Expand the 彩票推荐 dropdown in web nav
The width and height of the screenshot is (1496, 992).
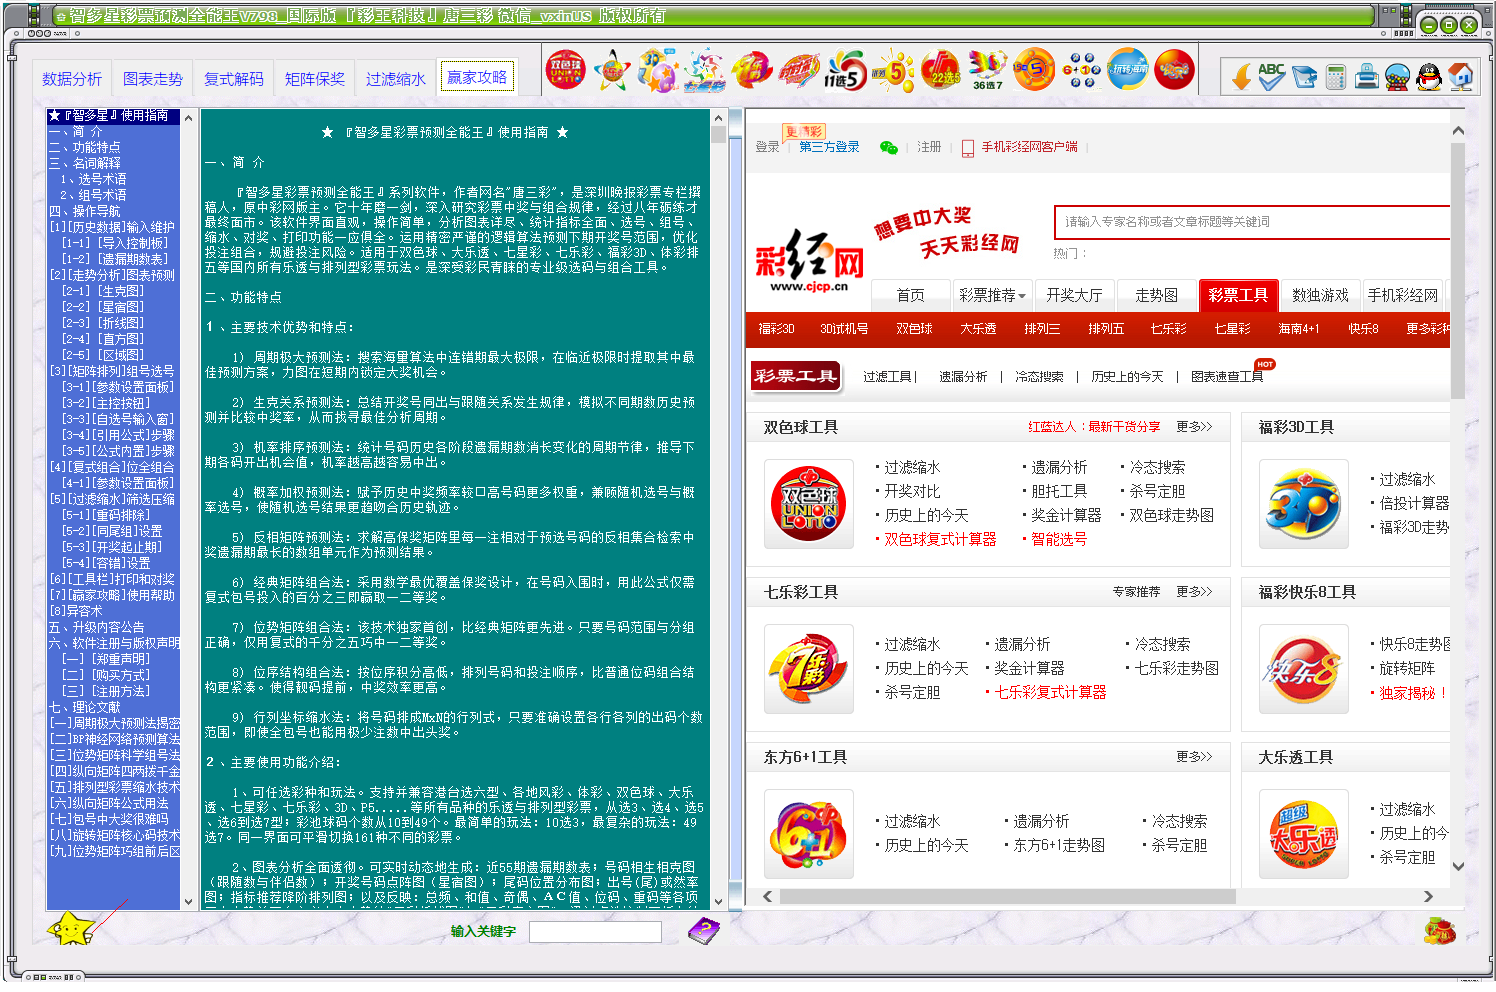pyautogui.click(x=992, y=295)
